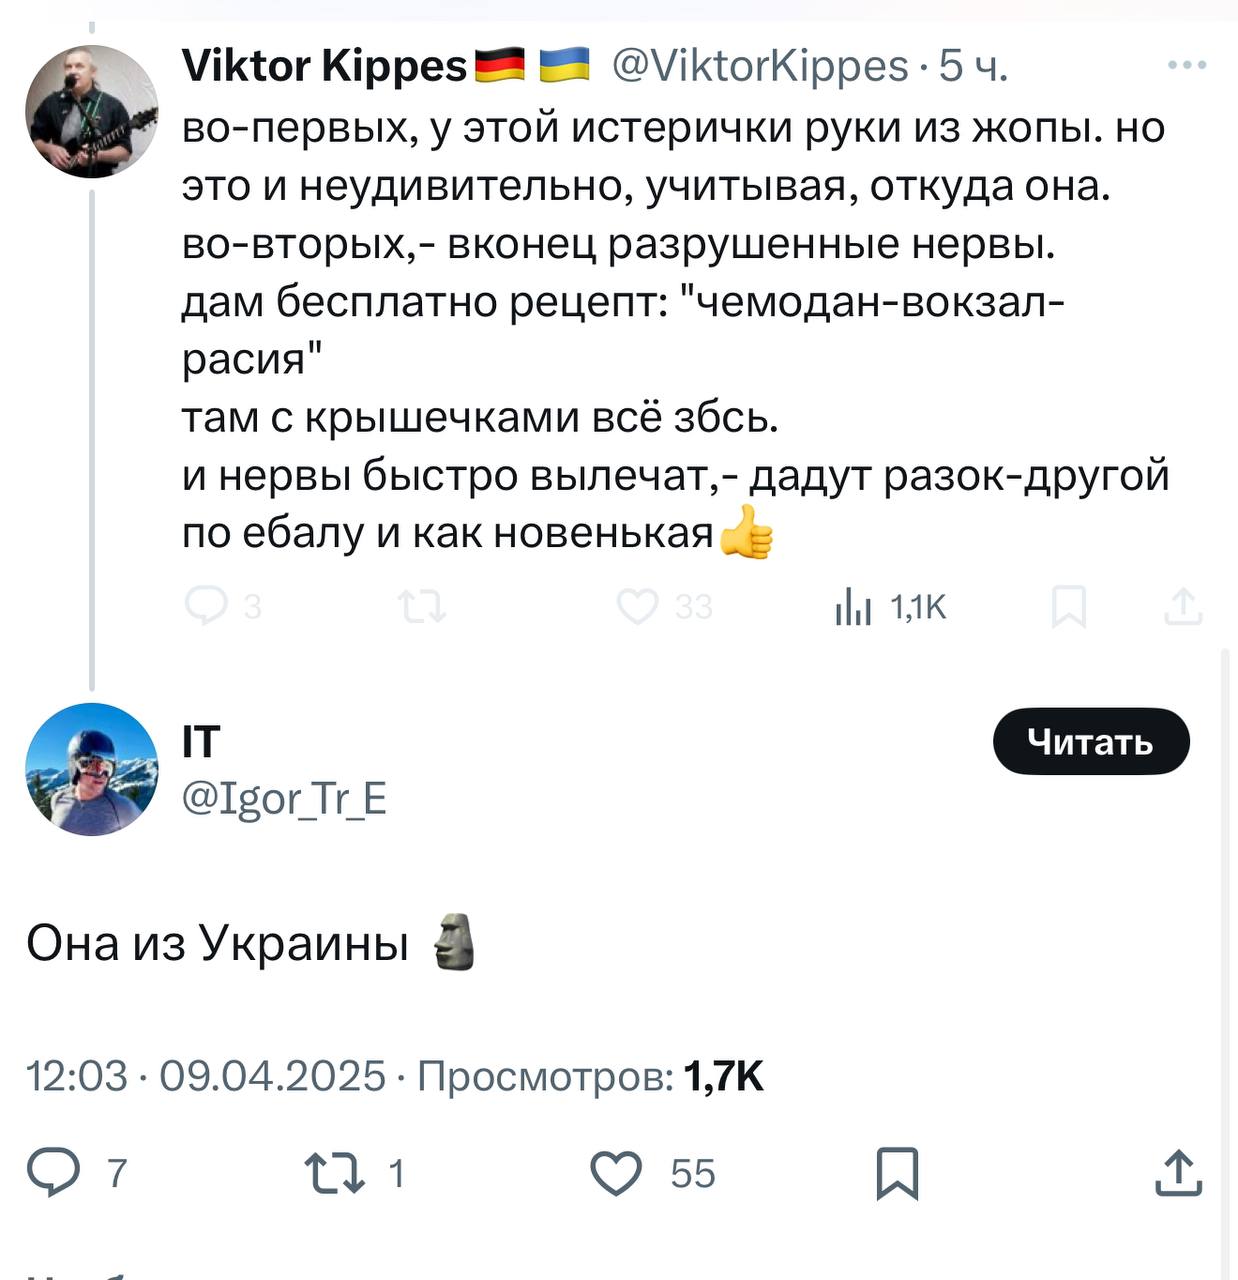Bookmark the Она из Украины tweet
Viewport: 1238px width, 1280px height.
coord(896,1172)
